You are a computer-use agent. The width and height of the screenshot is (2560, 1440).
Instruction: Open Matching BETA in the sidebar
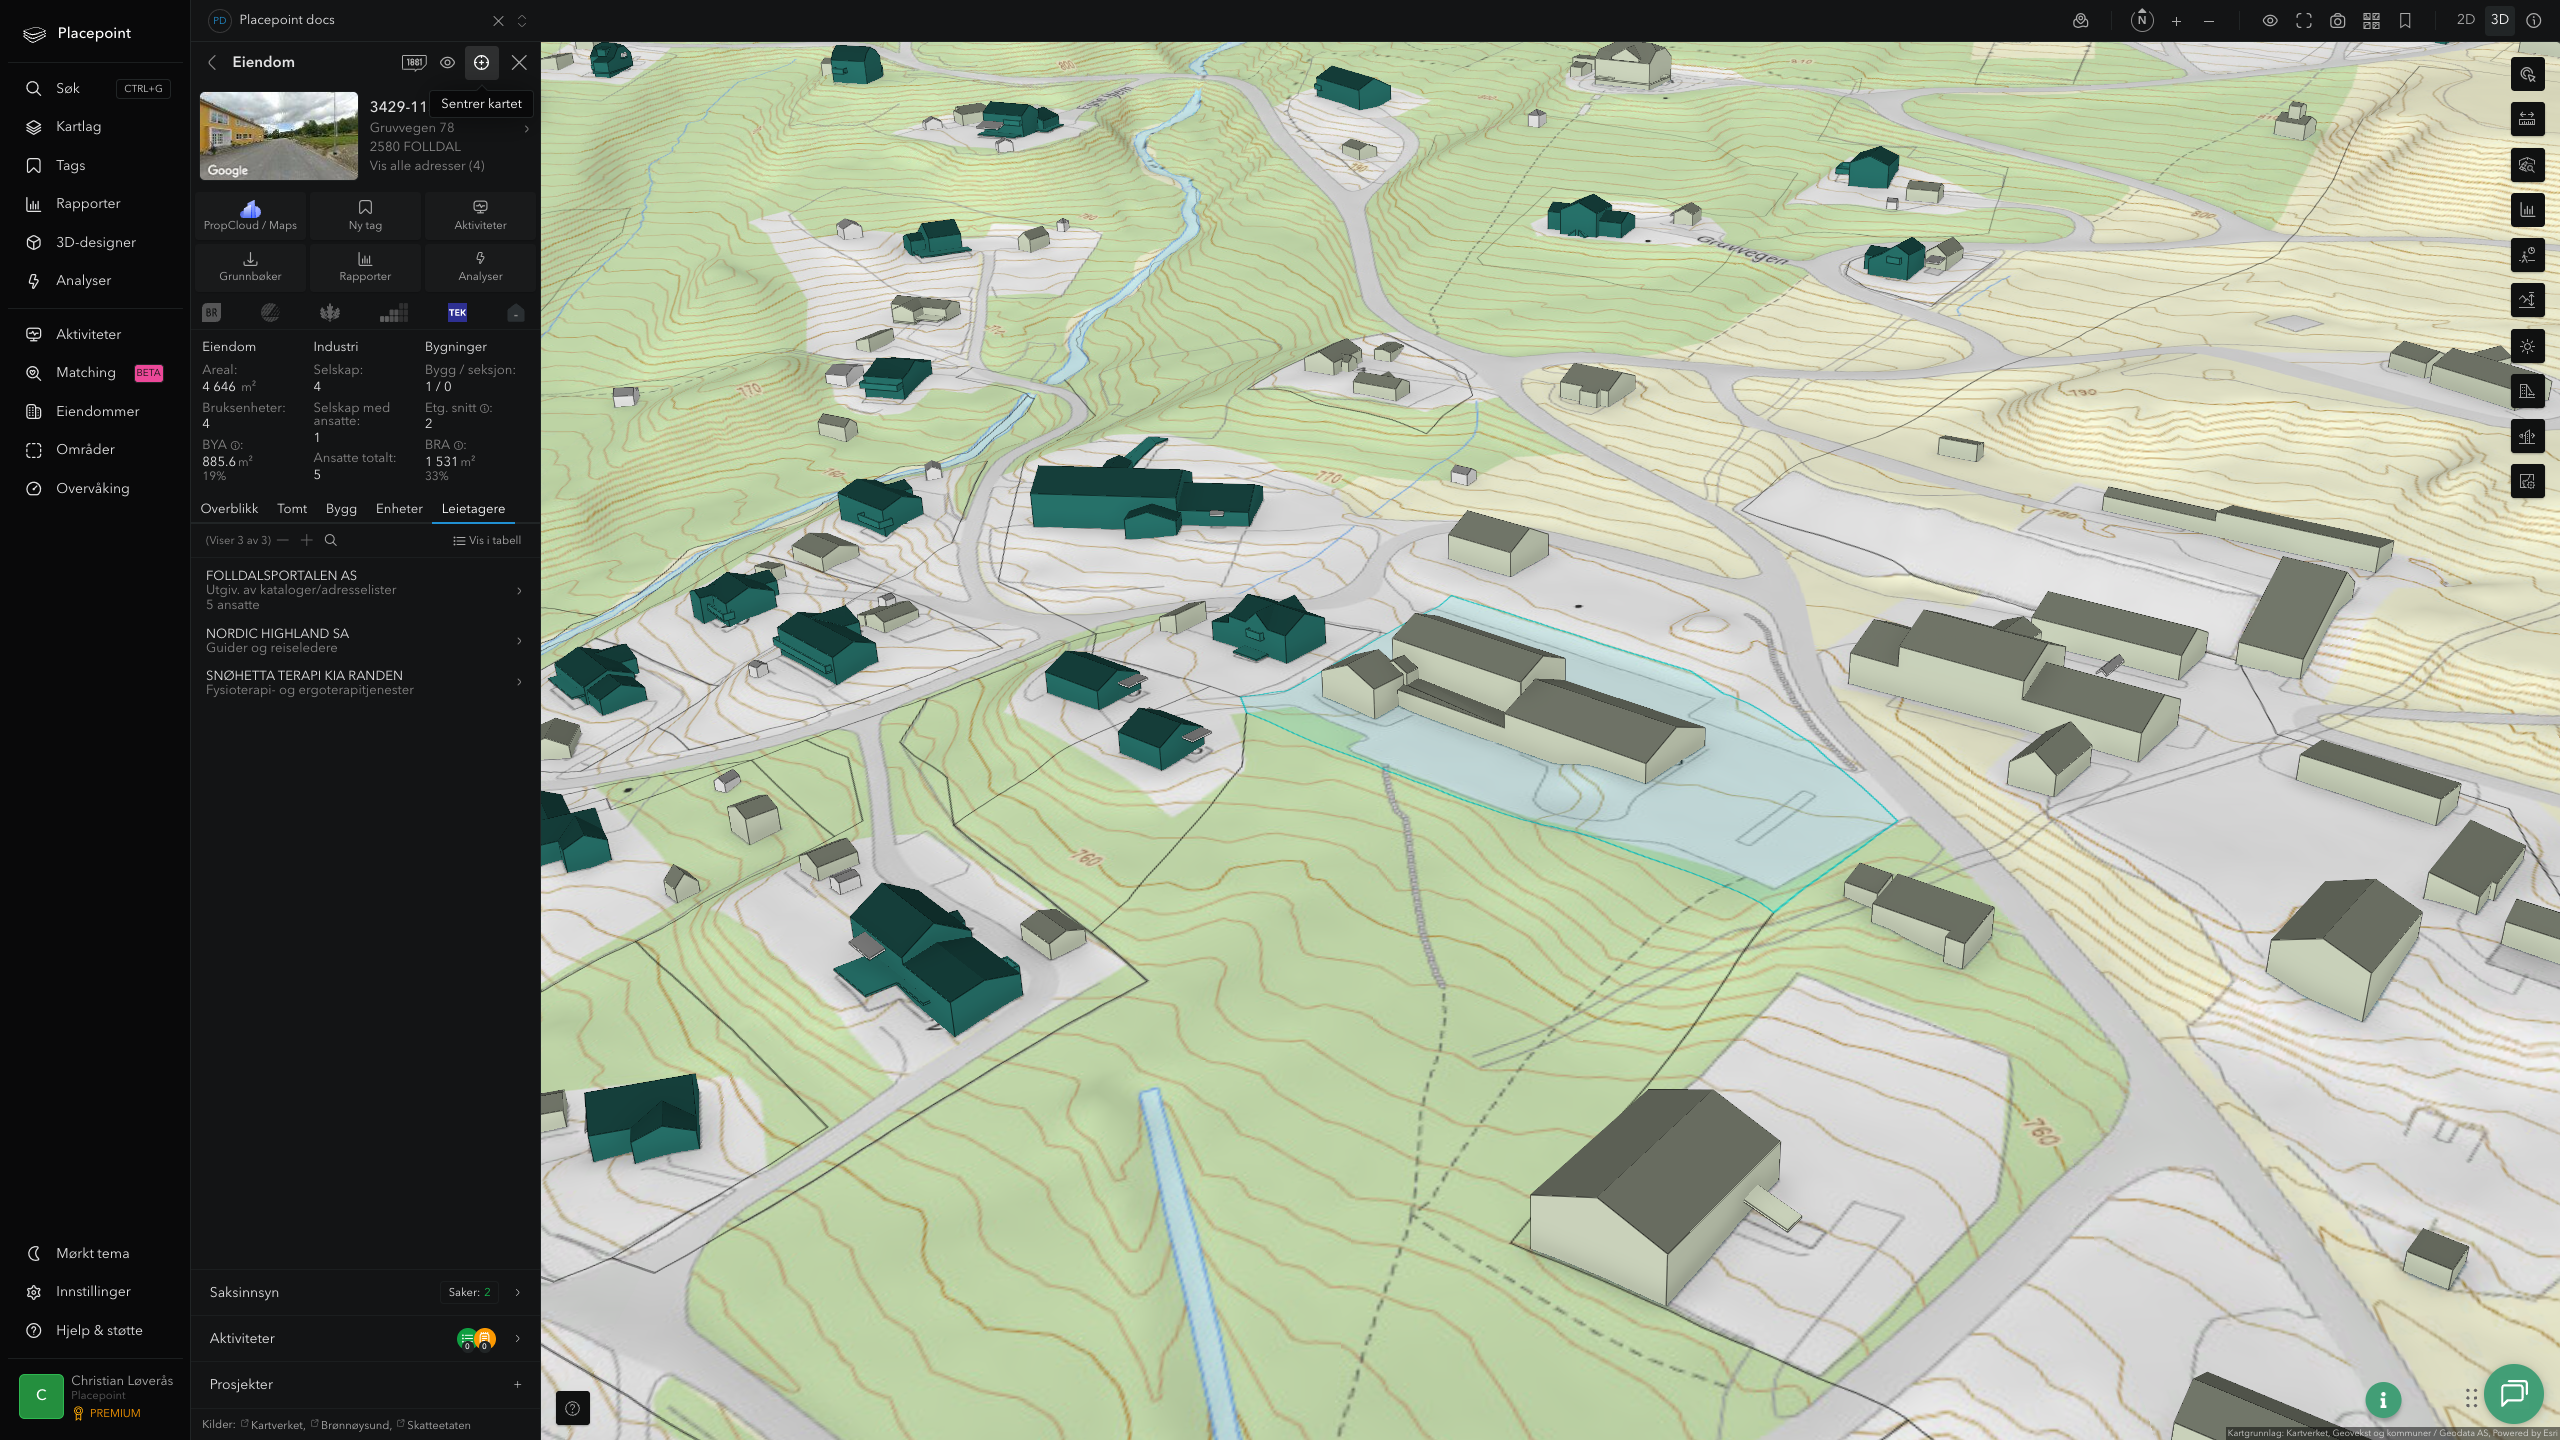pyautogui.click(x=96, y=373)
